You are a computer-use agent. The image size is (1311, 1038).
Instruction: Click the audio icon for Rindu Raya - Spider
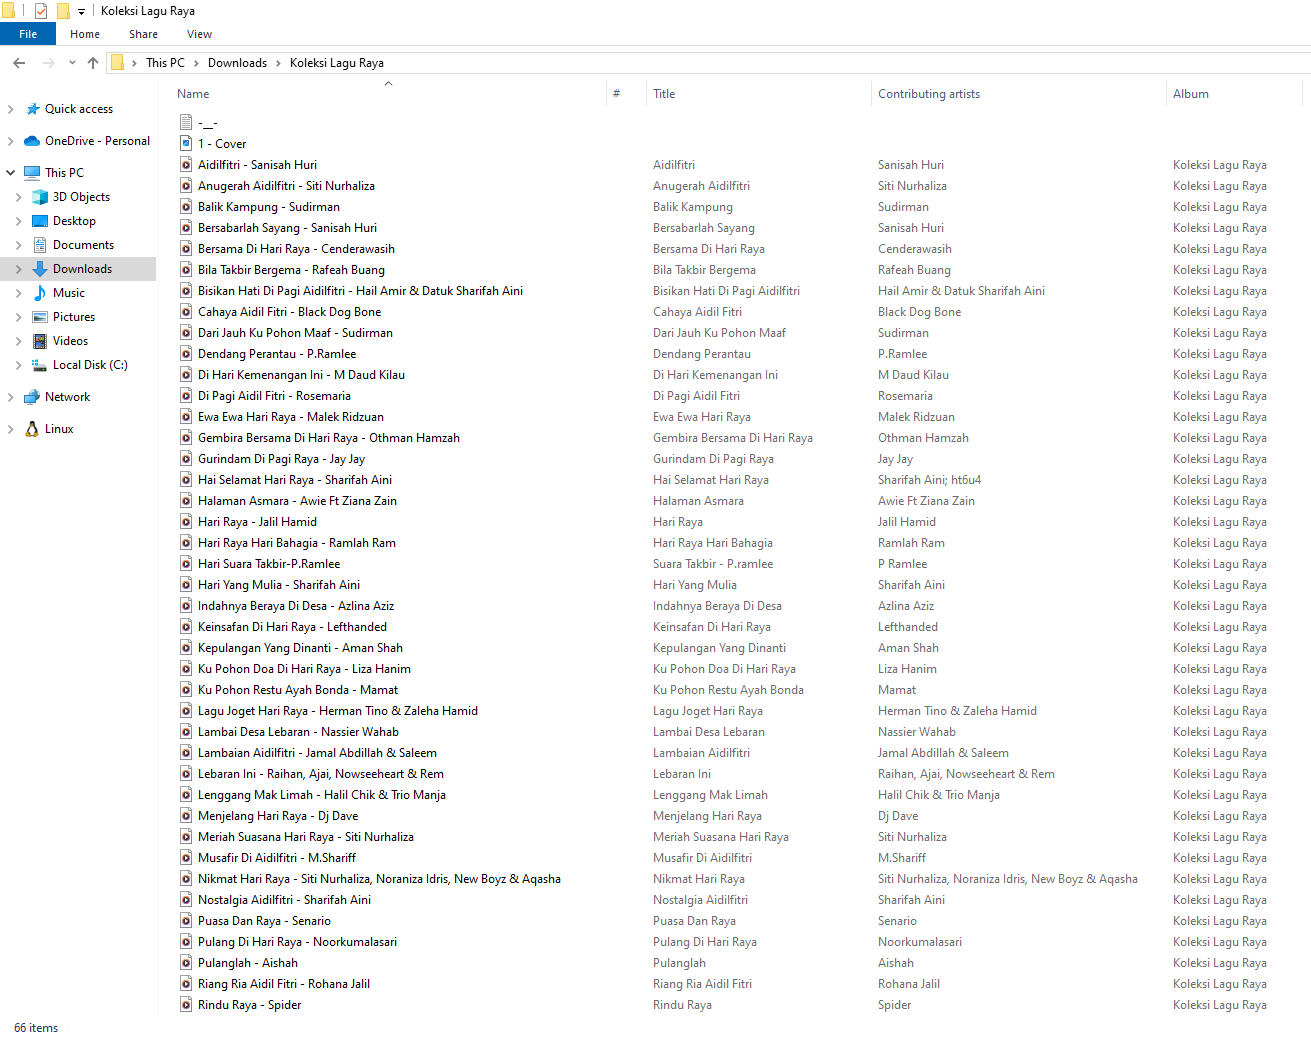pos(186,1005)
